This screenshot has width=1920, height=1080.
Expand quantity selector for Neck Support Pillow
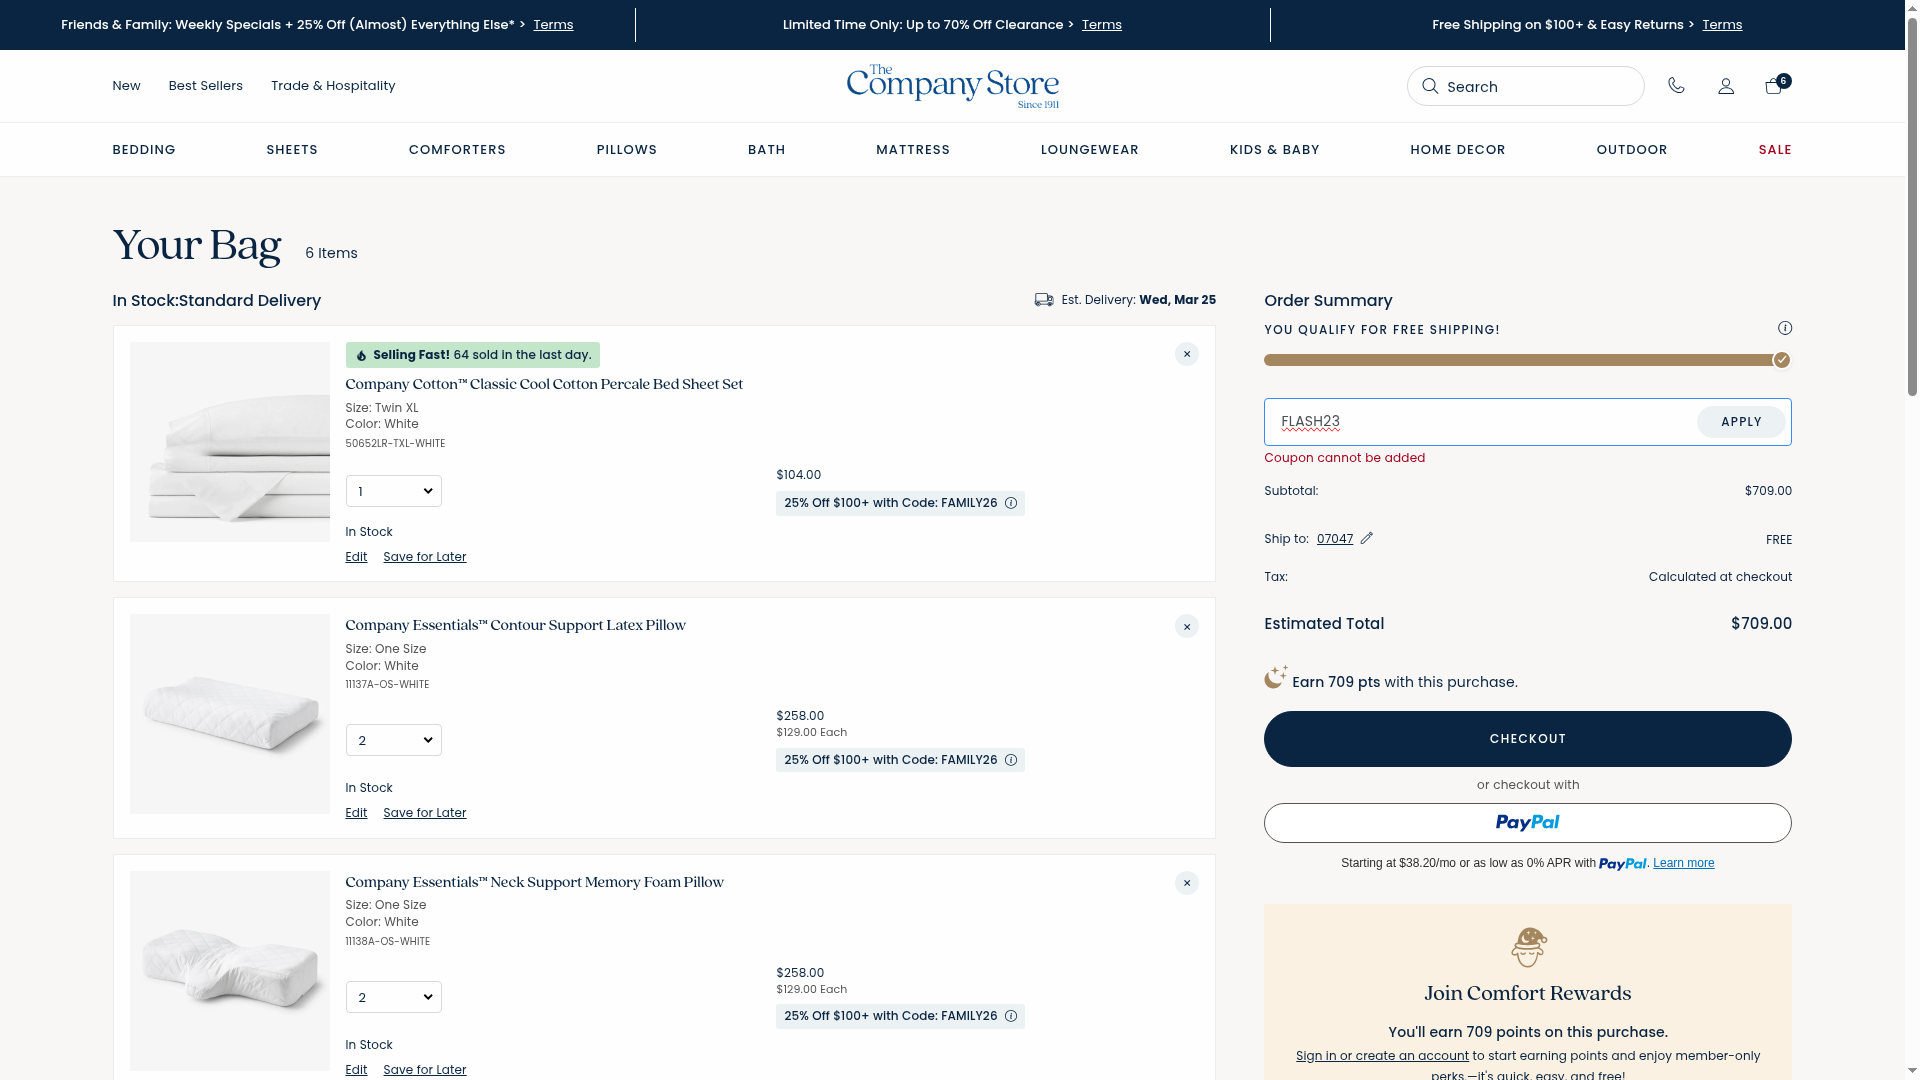point(394,997)
